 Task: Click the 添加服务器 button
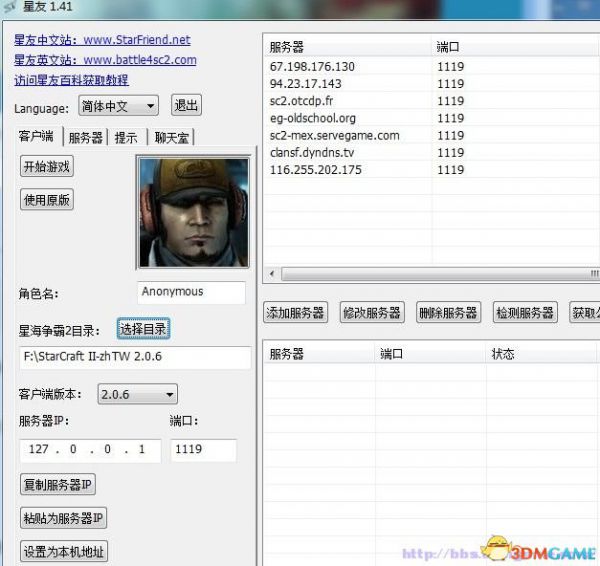[x=296, y=313]
